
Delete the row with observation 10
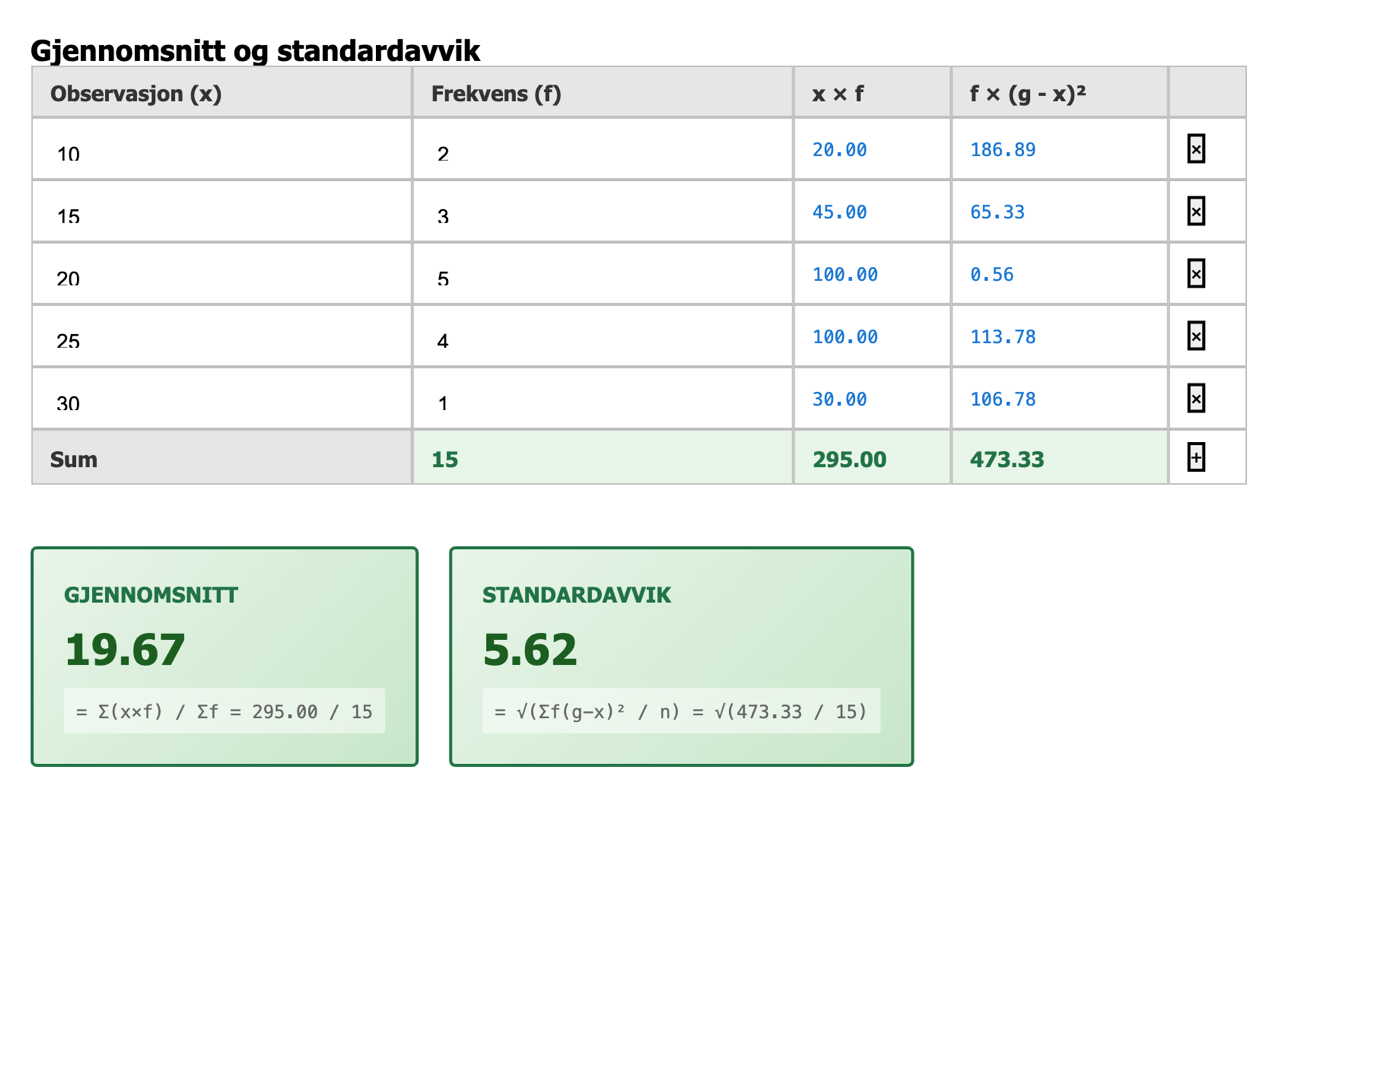1196,149
